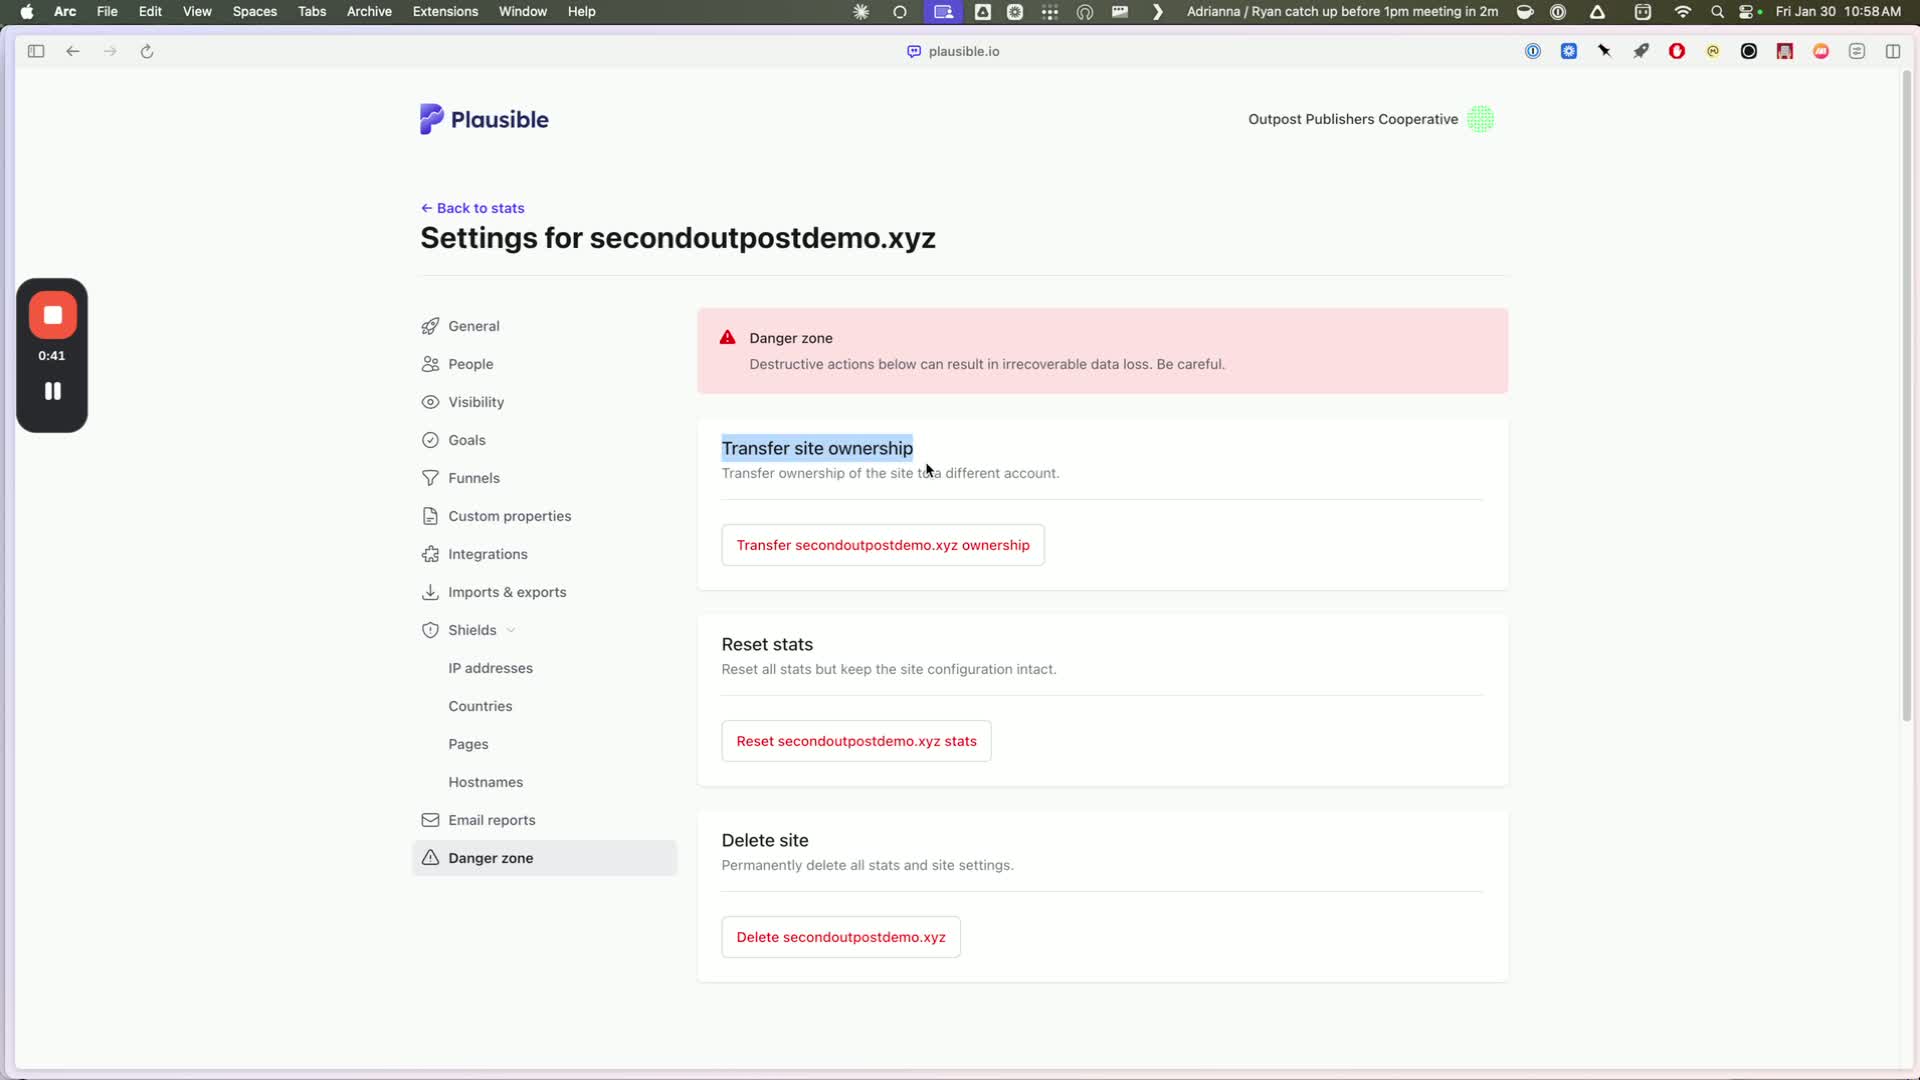The width and height of the screenshot is (1920, 1080).
Task: Click the Goals checkmark circle icon
Action: click(430, 440)
